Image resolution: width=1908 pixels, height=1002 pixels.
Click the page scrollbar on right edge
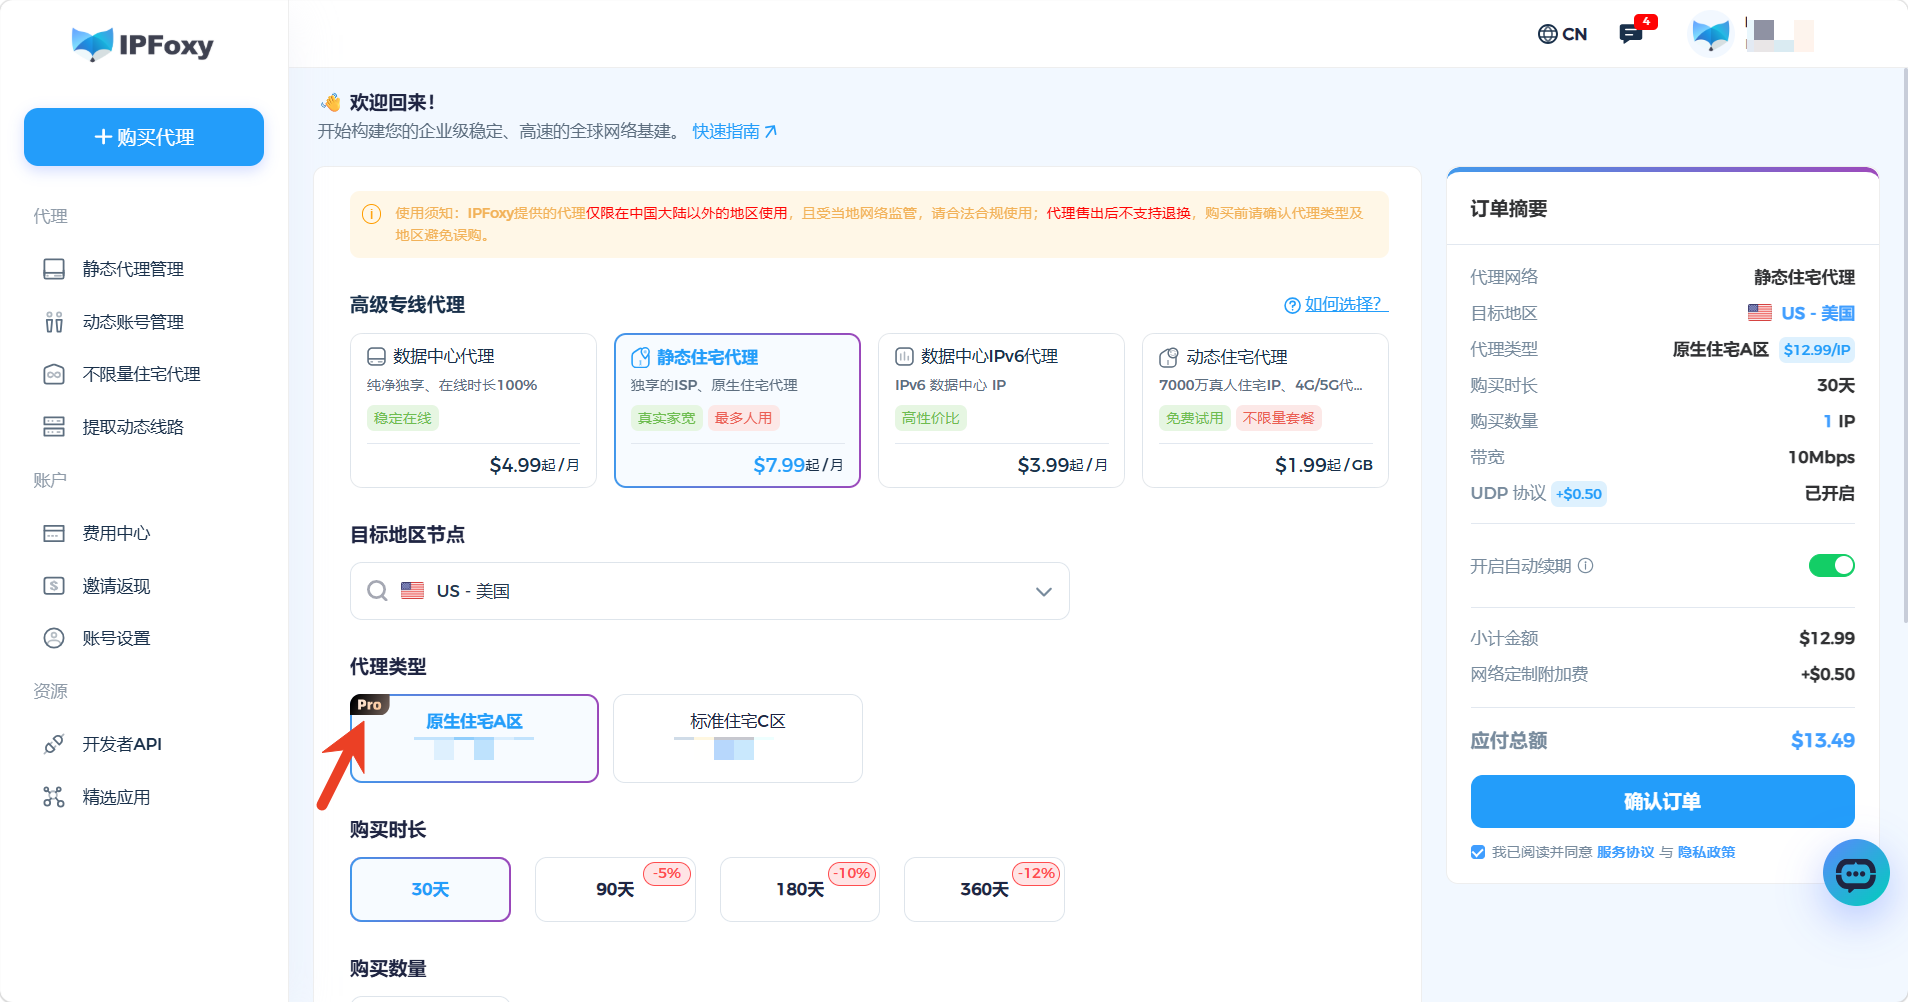pyautogui.click(x=1904, y=345)
